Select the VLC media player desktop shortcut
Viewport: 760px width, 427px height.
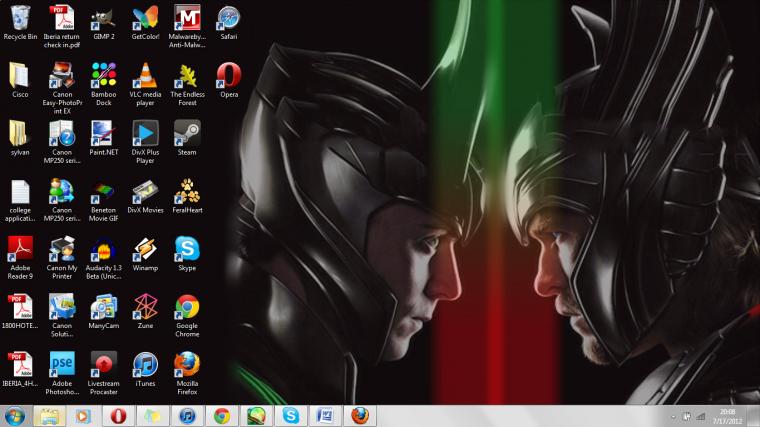click(145, 84)
